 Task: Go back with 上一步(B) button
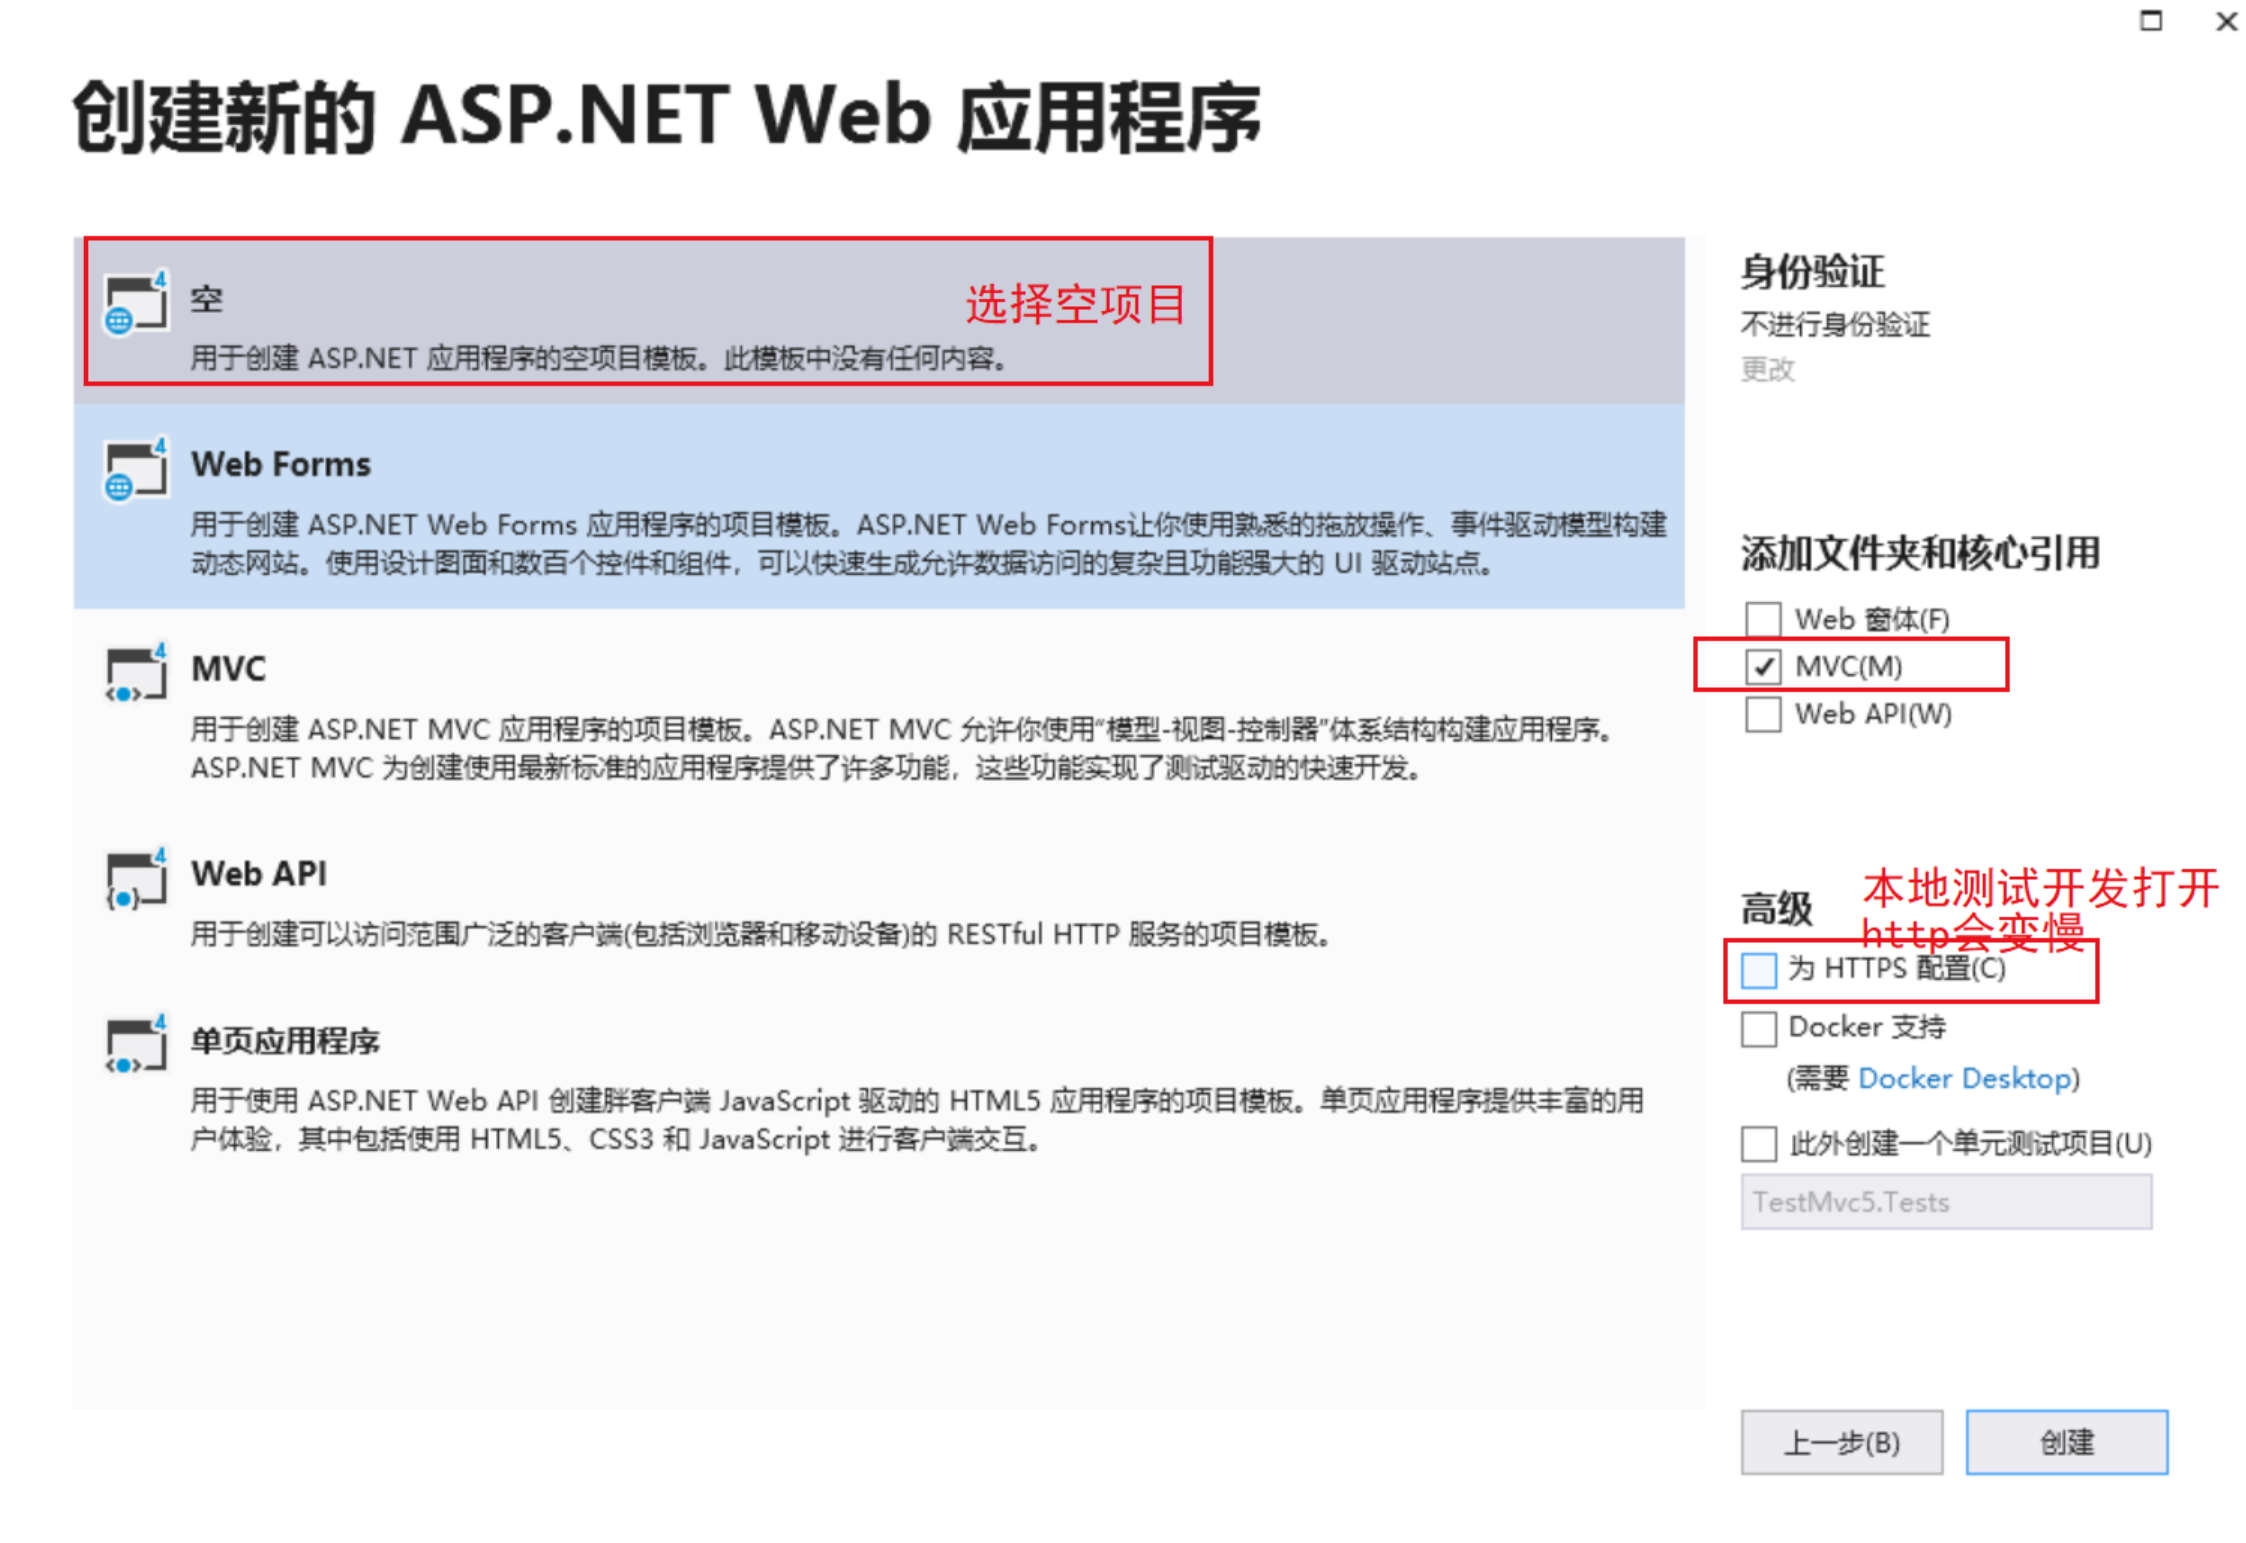point(1841,1442)
